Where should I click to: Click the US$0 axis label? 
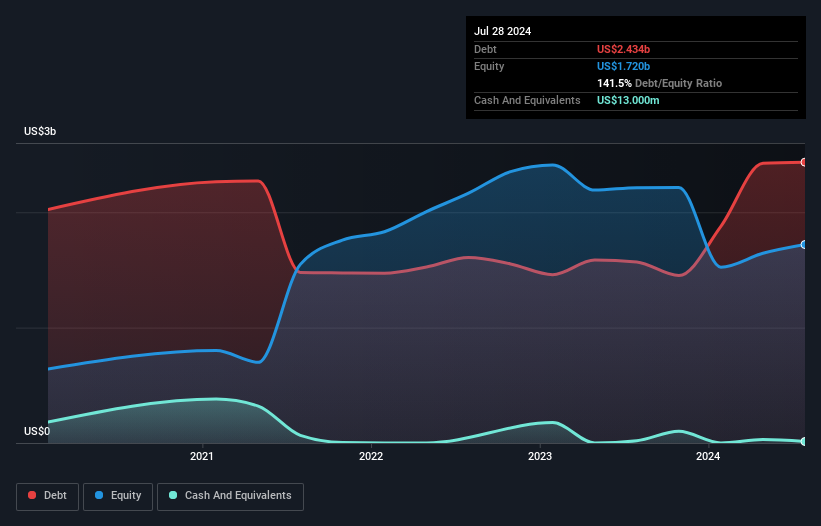pyautogui.click(x=37, y=431)
